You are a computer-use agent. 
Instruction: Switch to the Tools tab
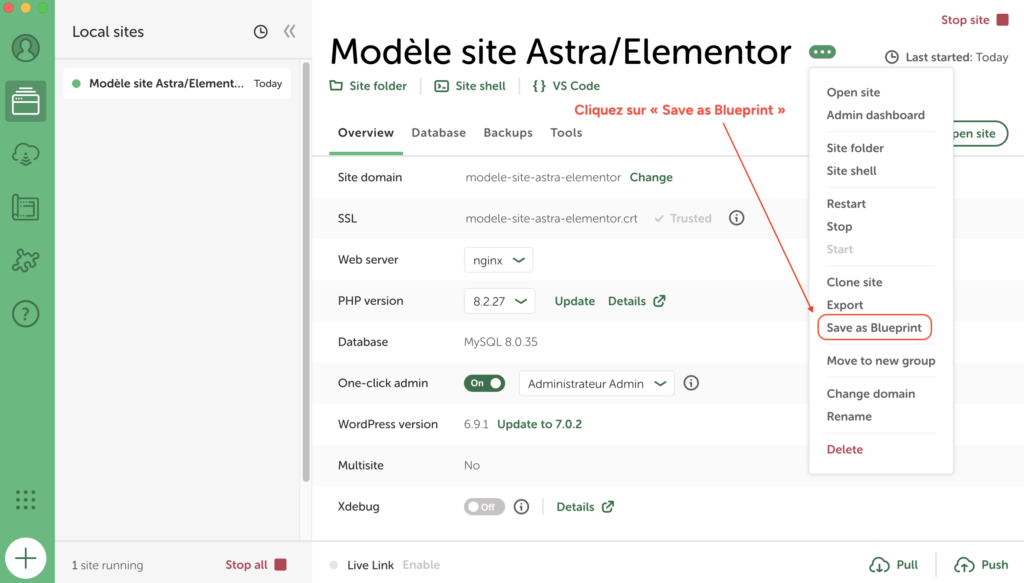point(566,133)
